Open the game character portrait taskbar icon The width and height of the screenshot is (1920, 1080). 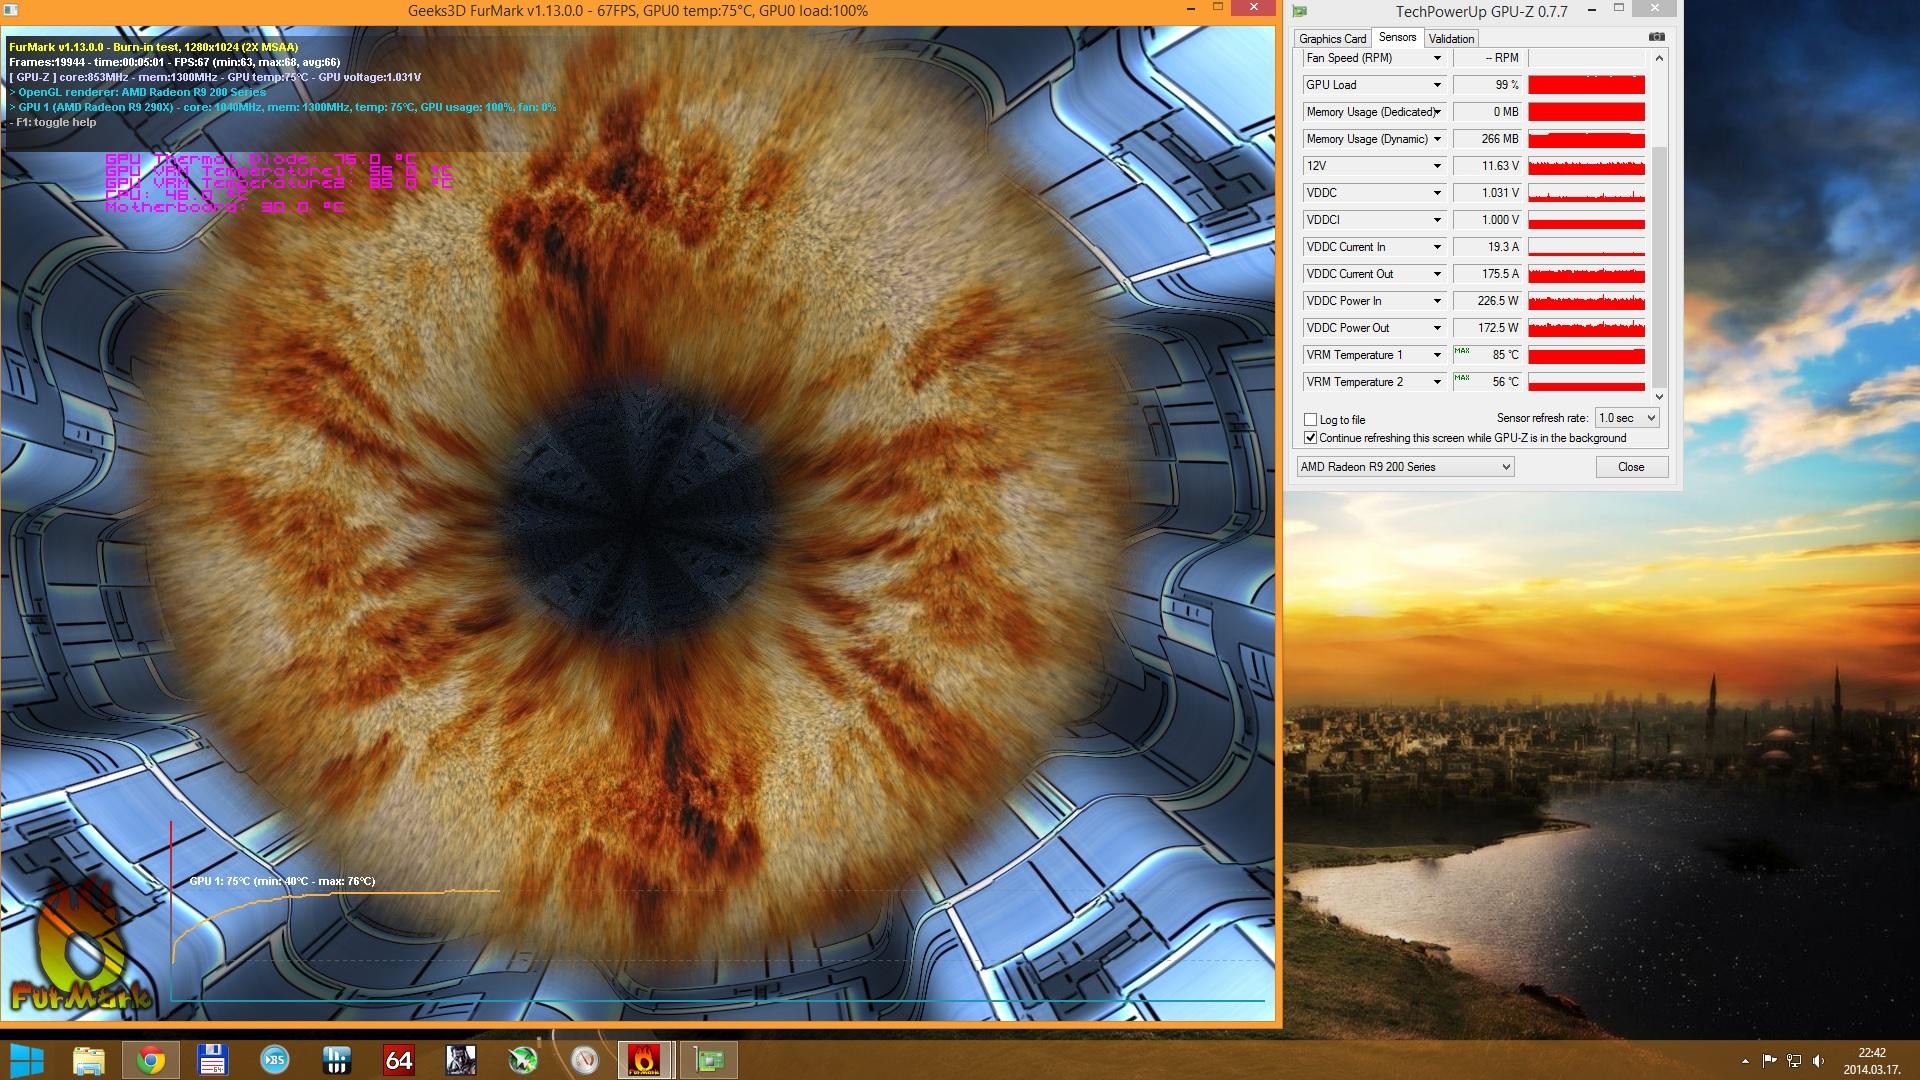461,1060
